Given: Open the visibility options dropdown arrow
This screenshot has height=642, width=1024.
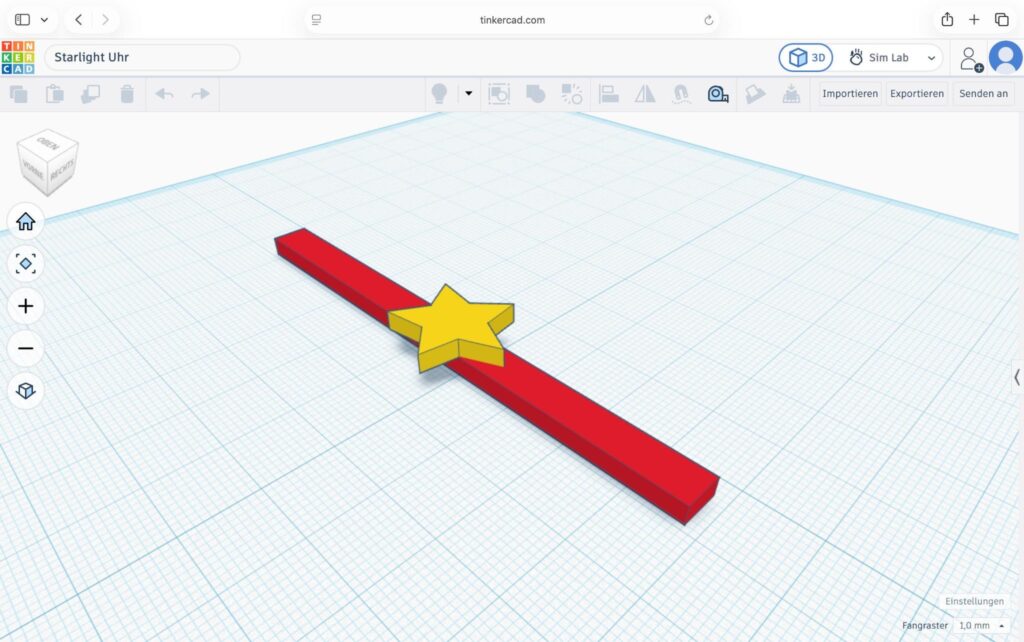Looking at the screenshot, I should click(468, 93).
